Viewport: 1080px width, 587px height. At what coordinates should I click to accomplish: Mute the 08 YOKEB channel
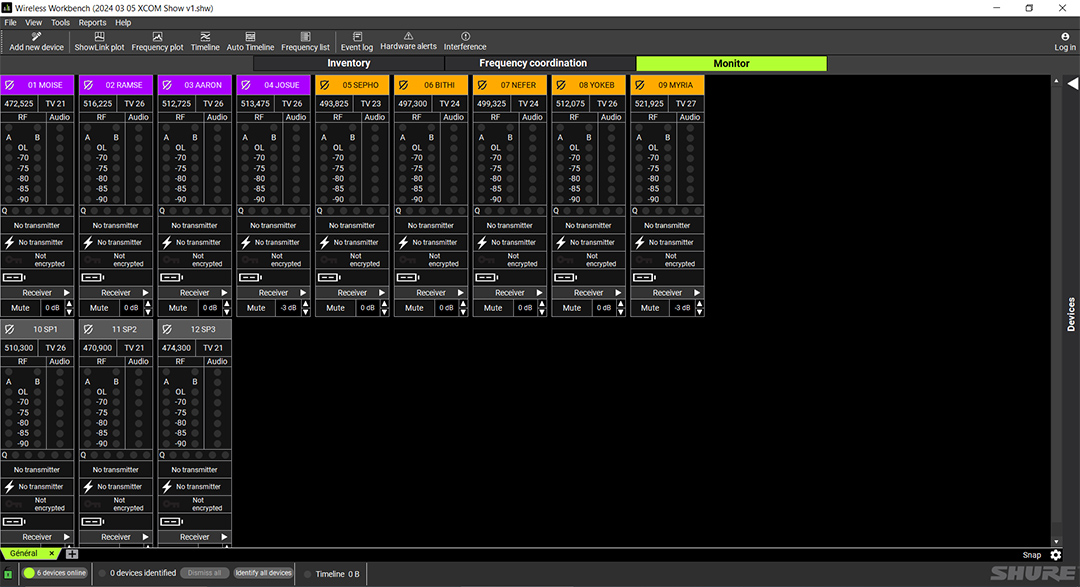tap(572, 308)
